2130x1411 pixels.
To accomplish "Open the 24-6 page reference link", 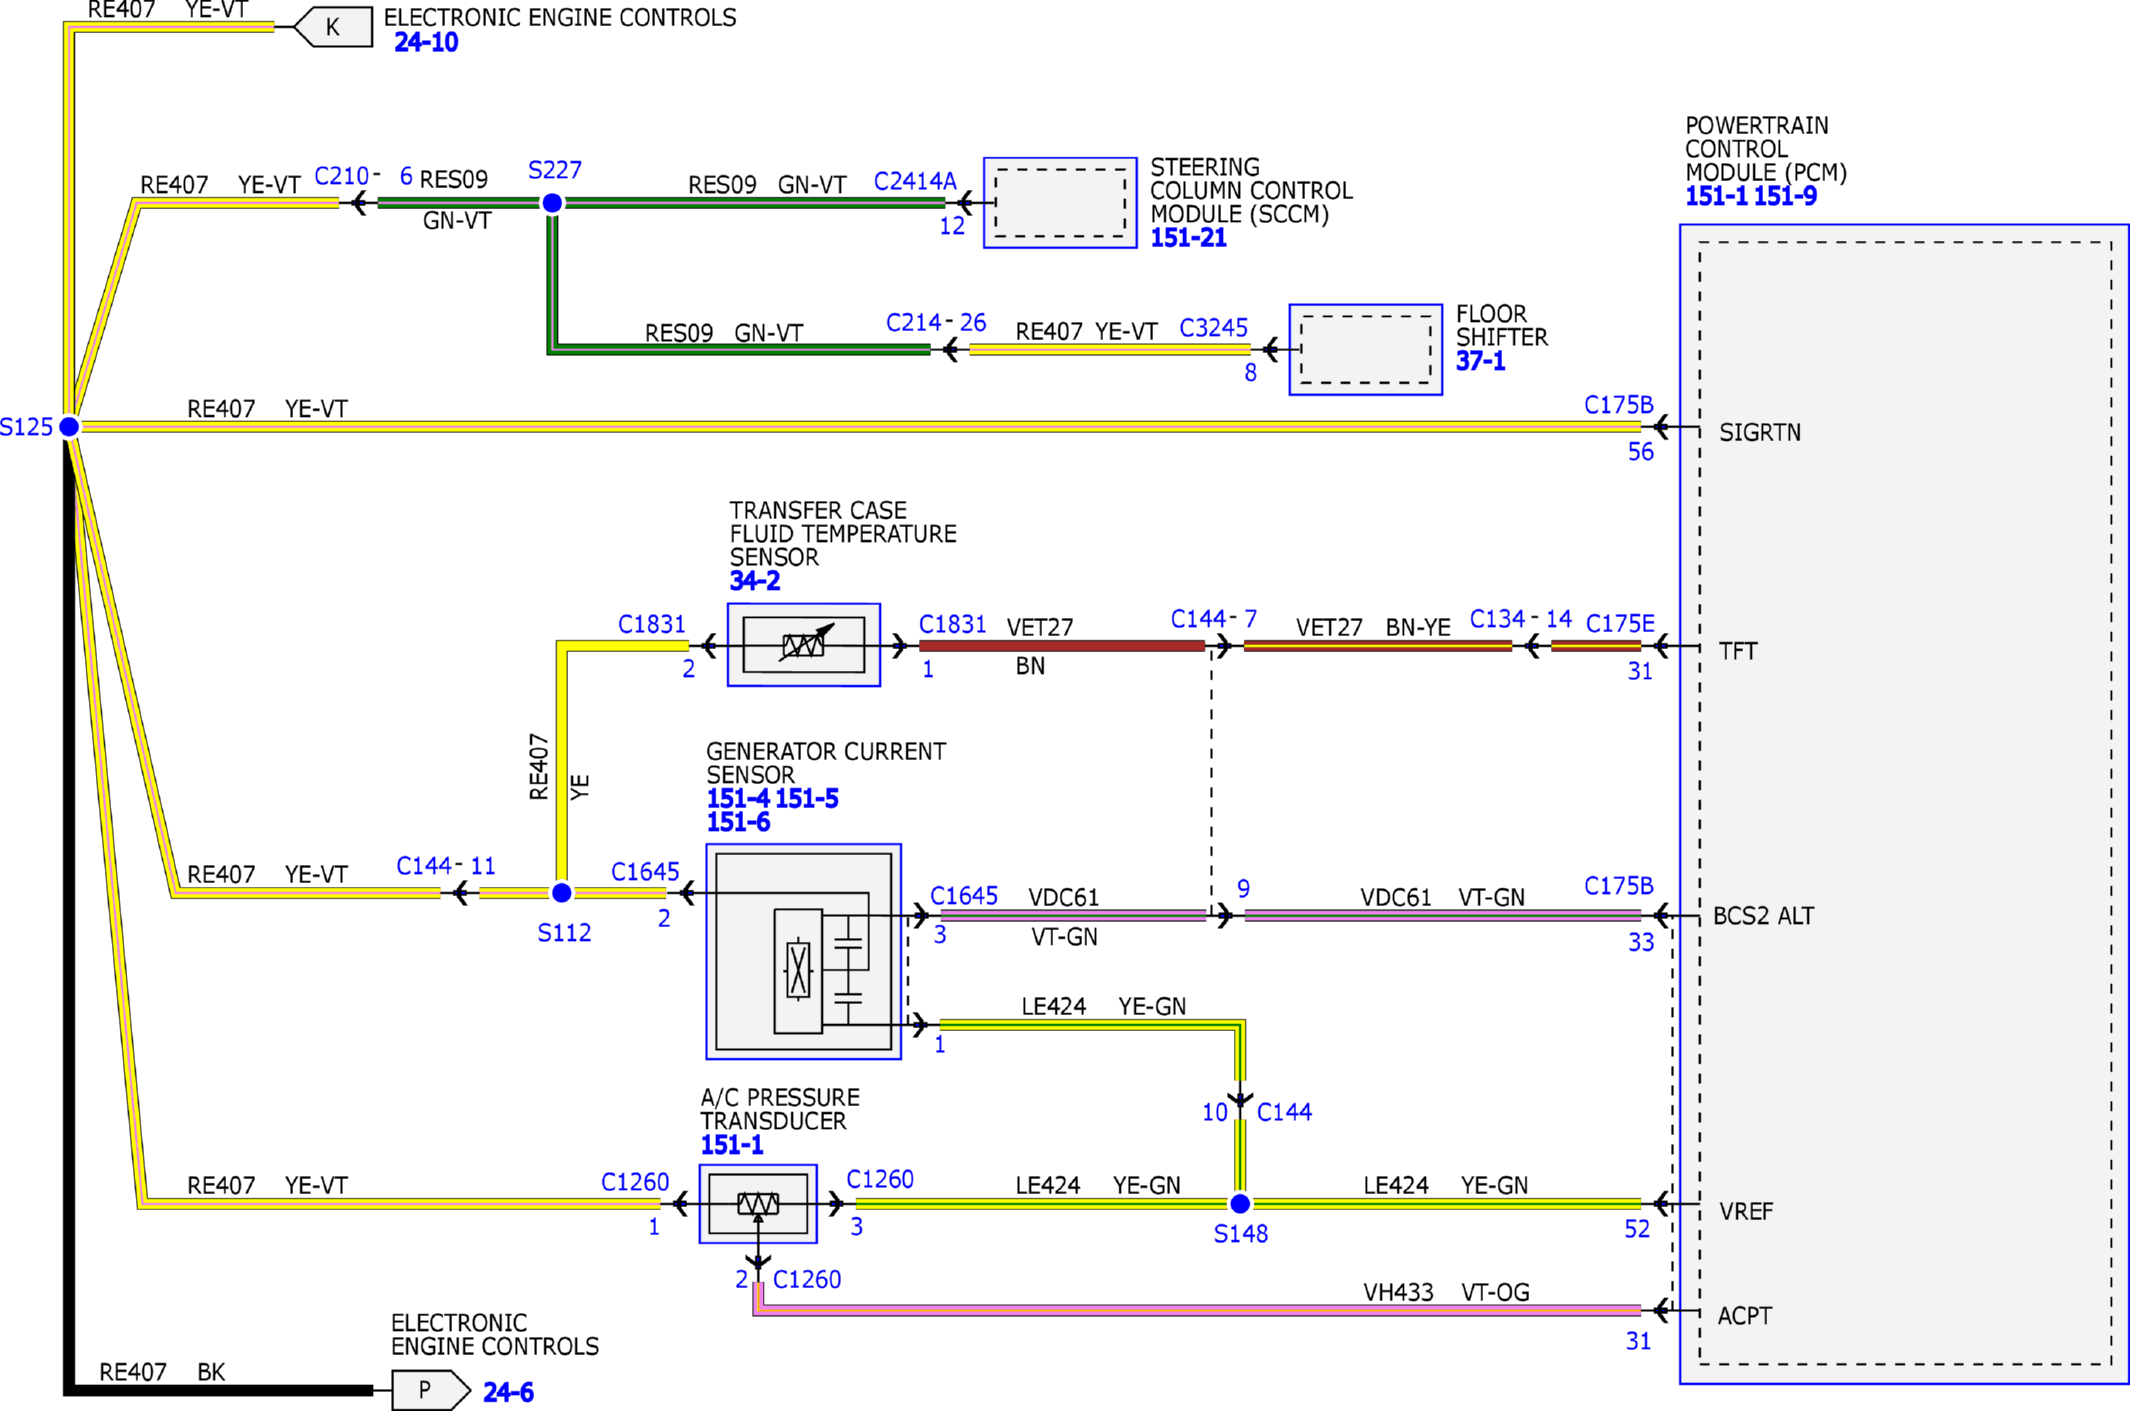I will point(508,1392).
